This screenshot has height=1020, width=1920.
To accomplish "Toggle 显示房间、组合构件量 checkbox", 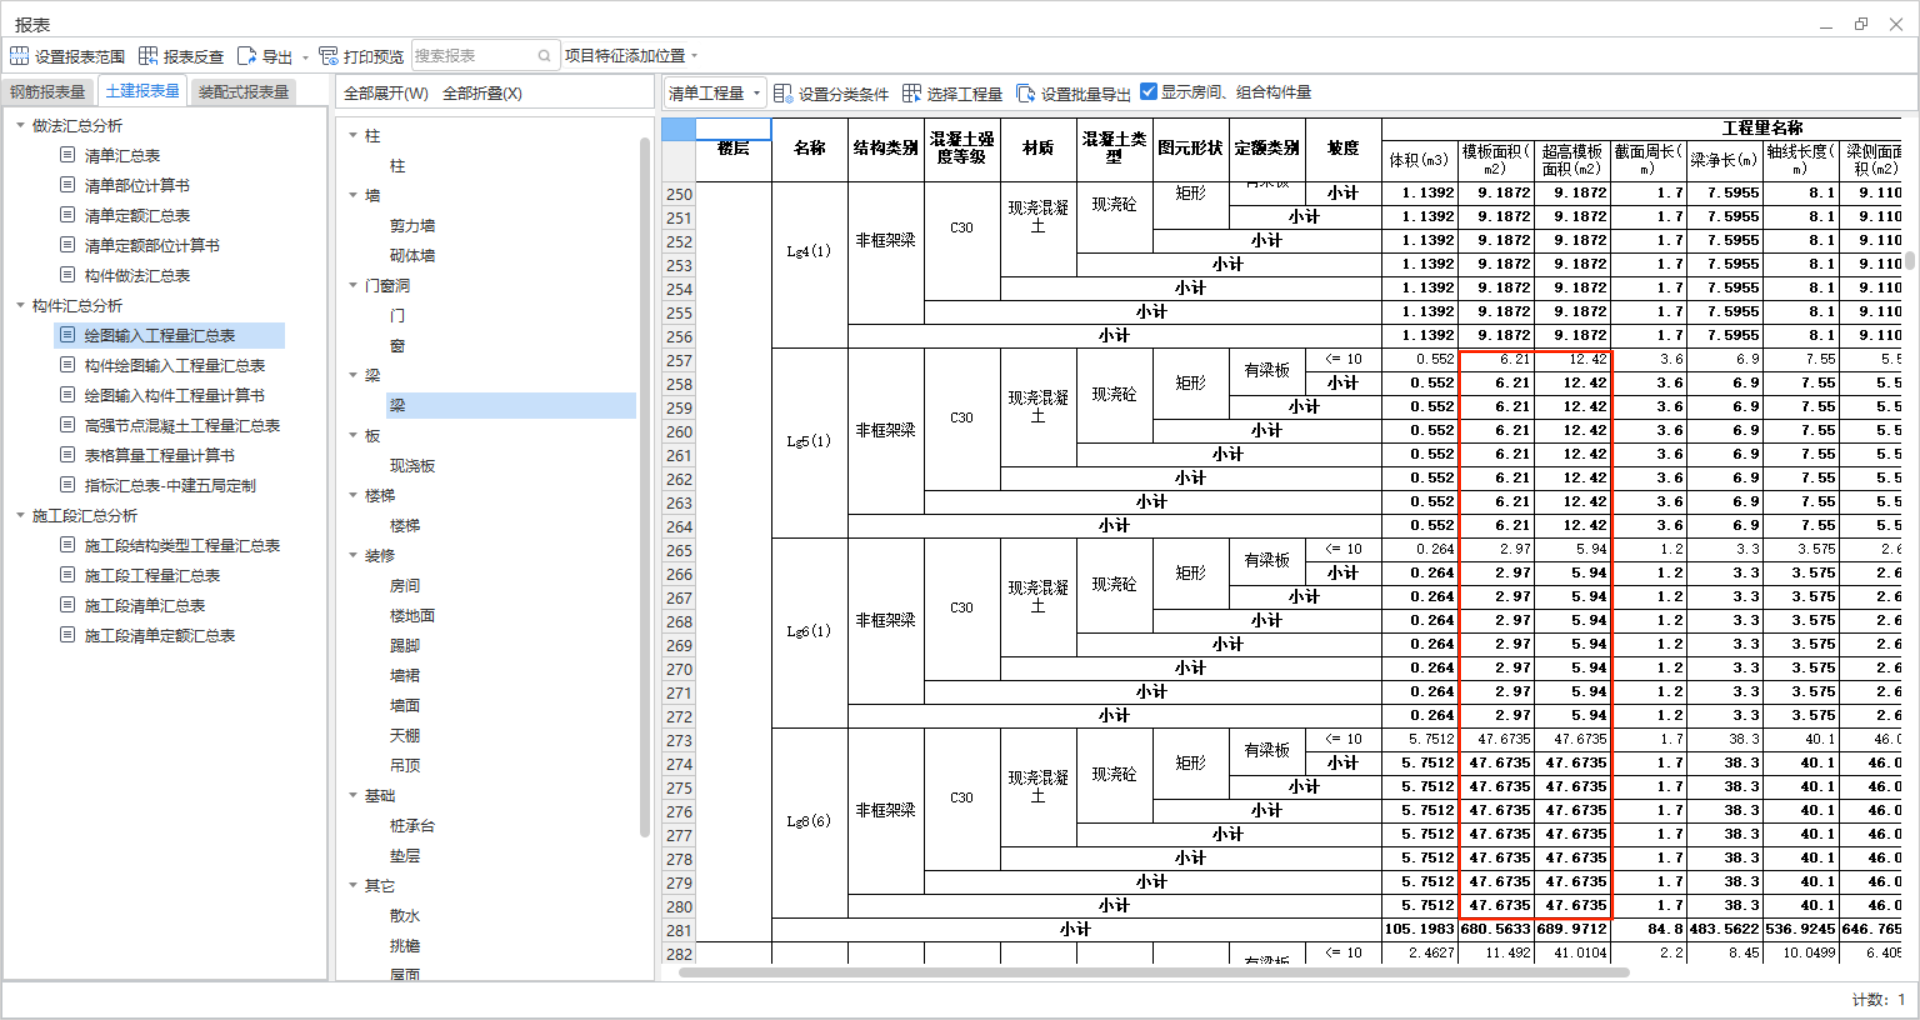I will tap(1149, 92).
